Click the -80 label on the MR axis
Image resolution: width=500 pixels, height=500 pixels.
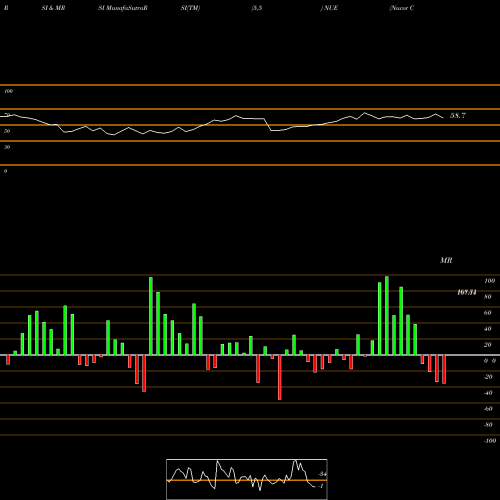[488, 425]
